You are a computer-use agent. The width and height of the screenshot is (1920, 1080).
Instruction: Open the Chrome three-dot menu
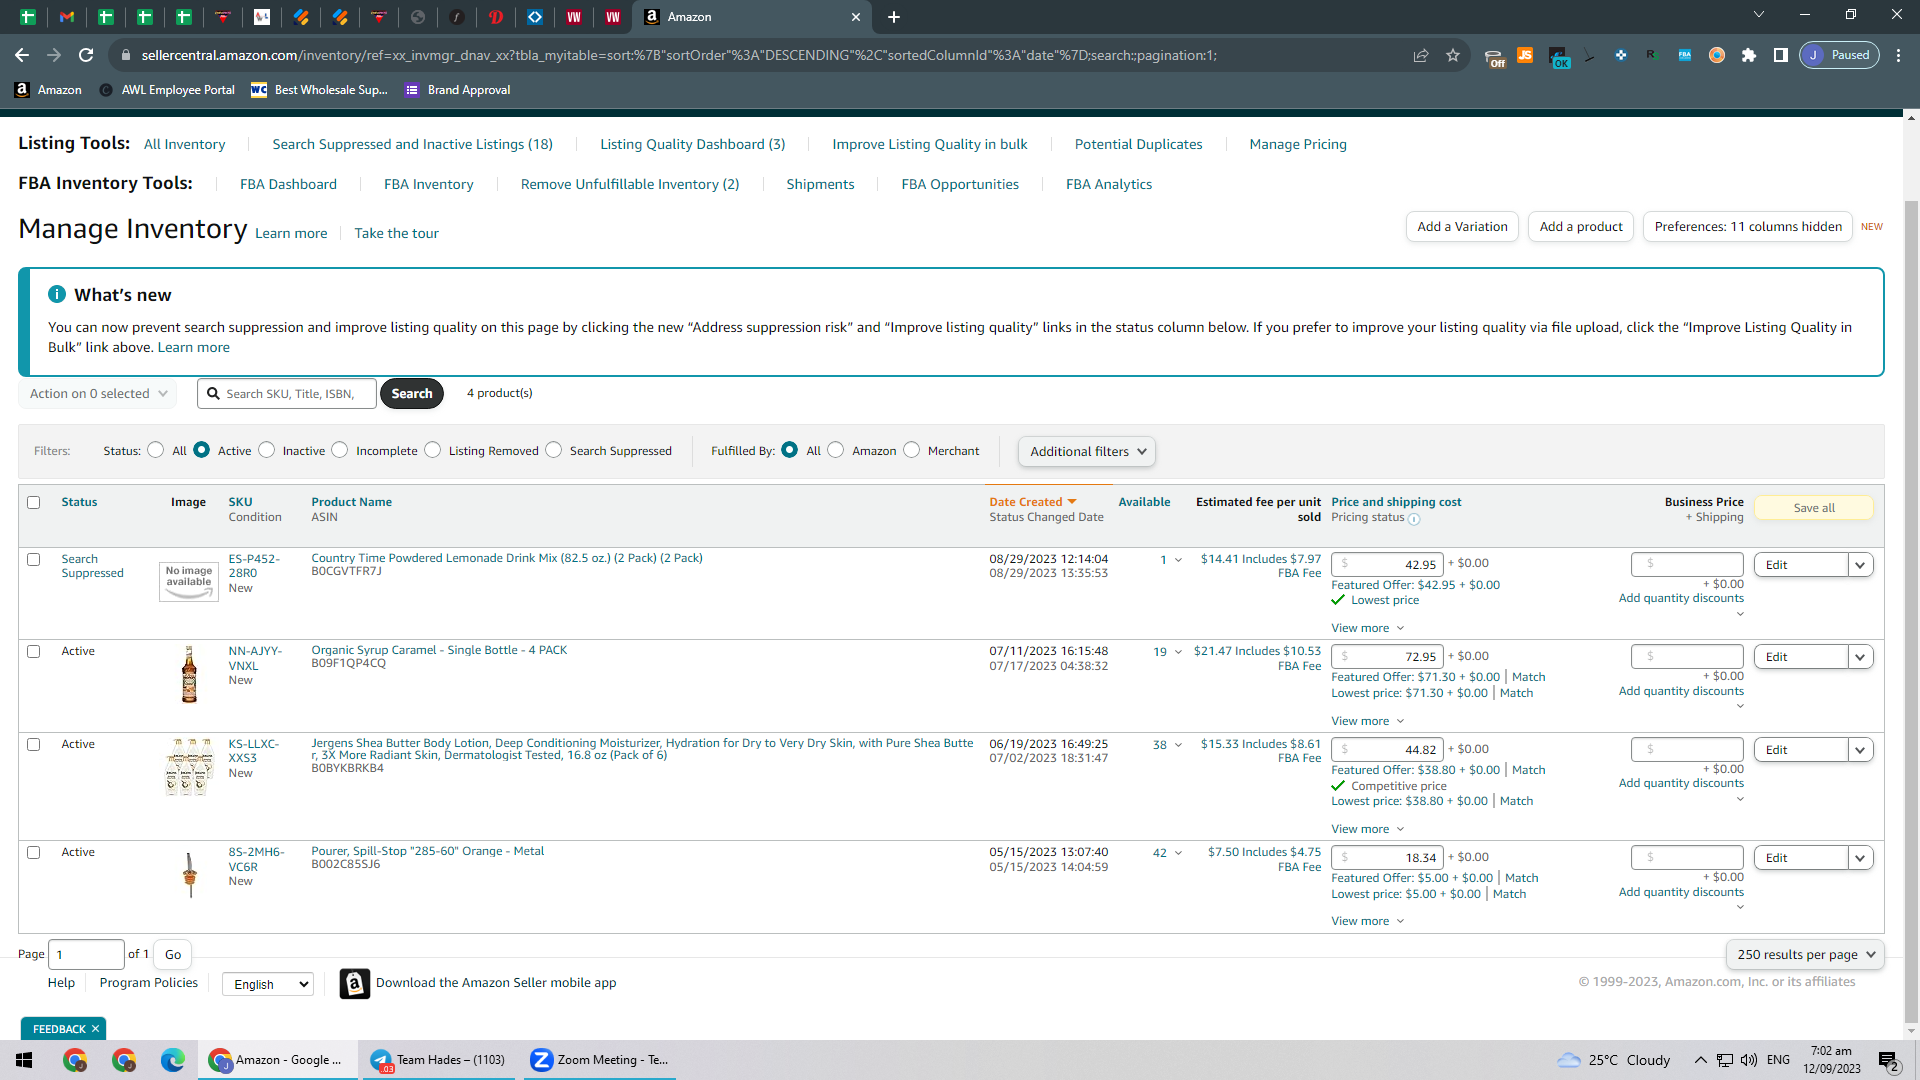click(x=1898, y=55)
